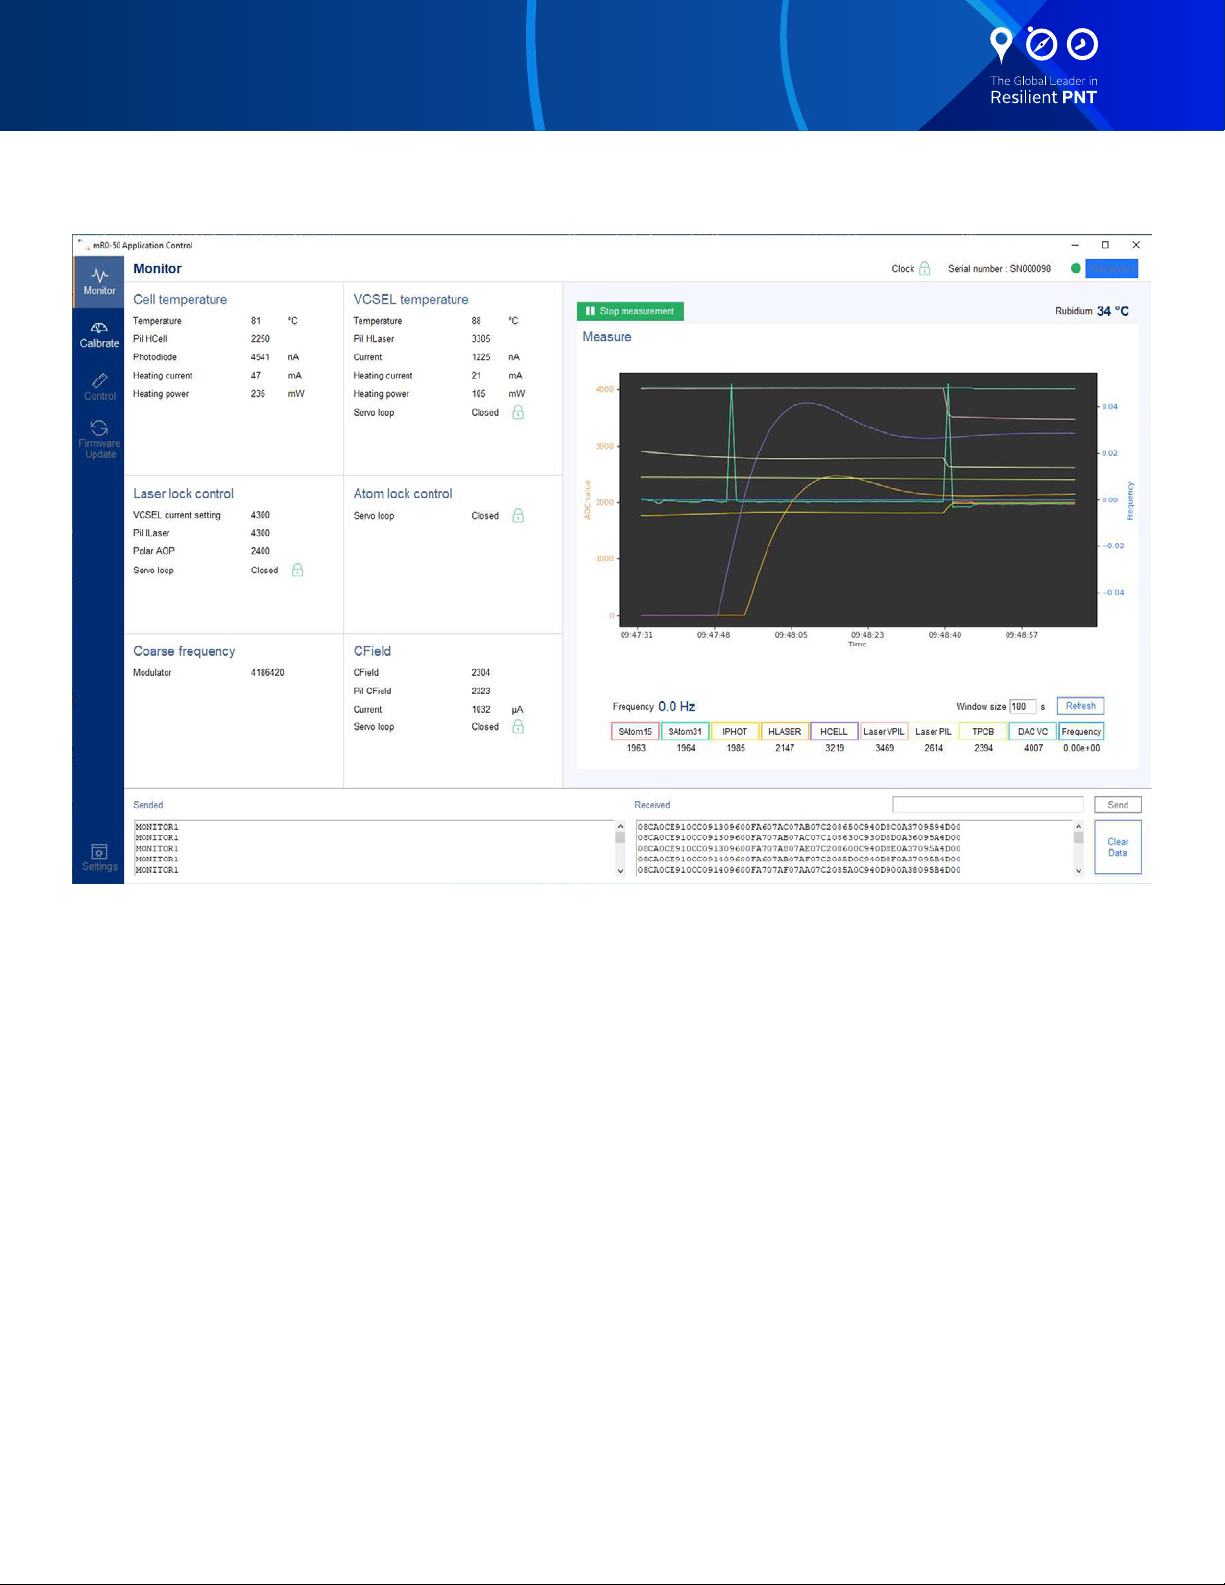Click the Frequency 0.0 Hz readout
This screenshot has height=1585, width=1225.
coord(654,706)
